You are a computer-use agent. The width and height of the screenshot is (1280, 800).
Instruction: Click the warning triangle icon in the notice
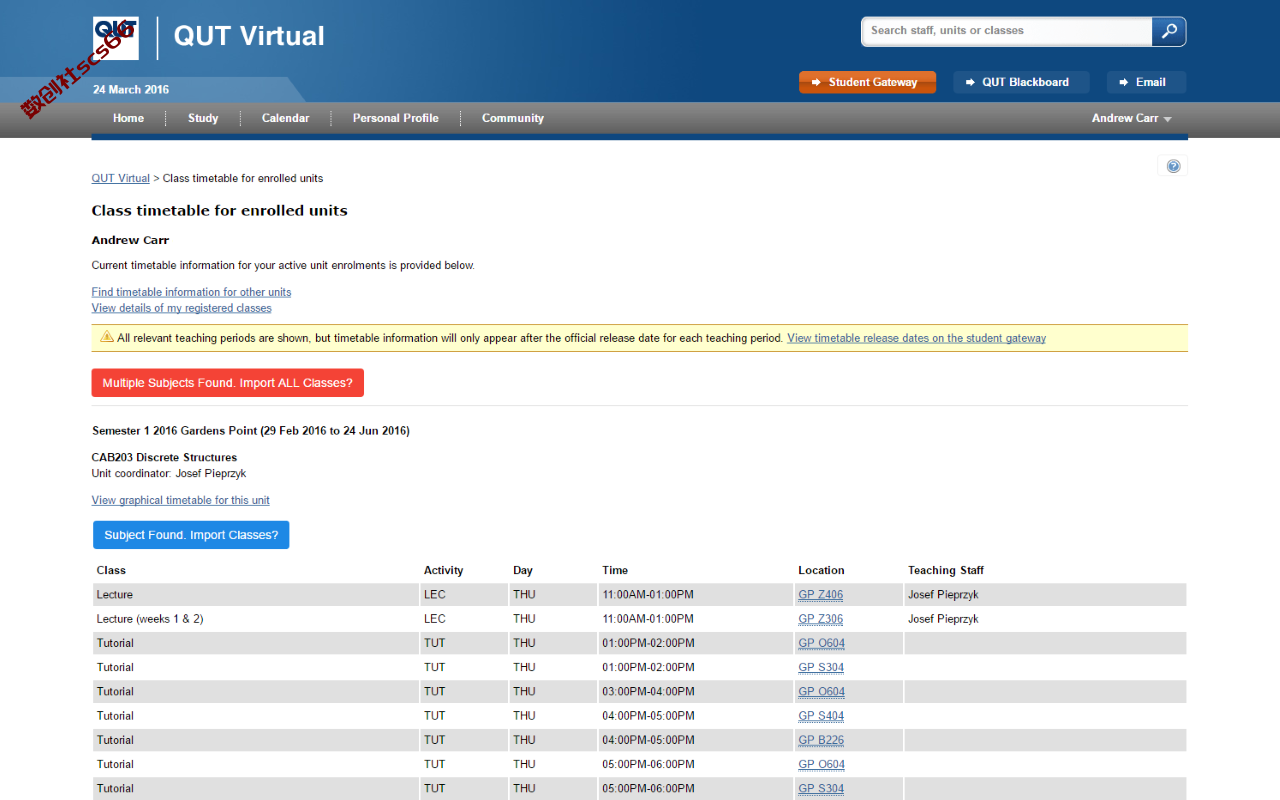pyautogui.click(x=106, y=337)
